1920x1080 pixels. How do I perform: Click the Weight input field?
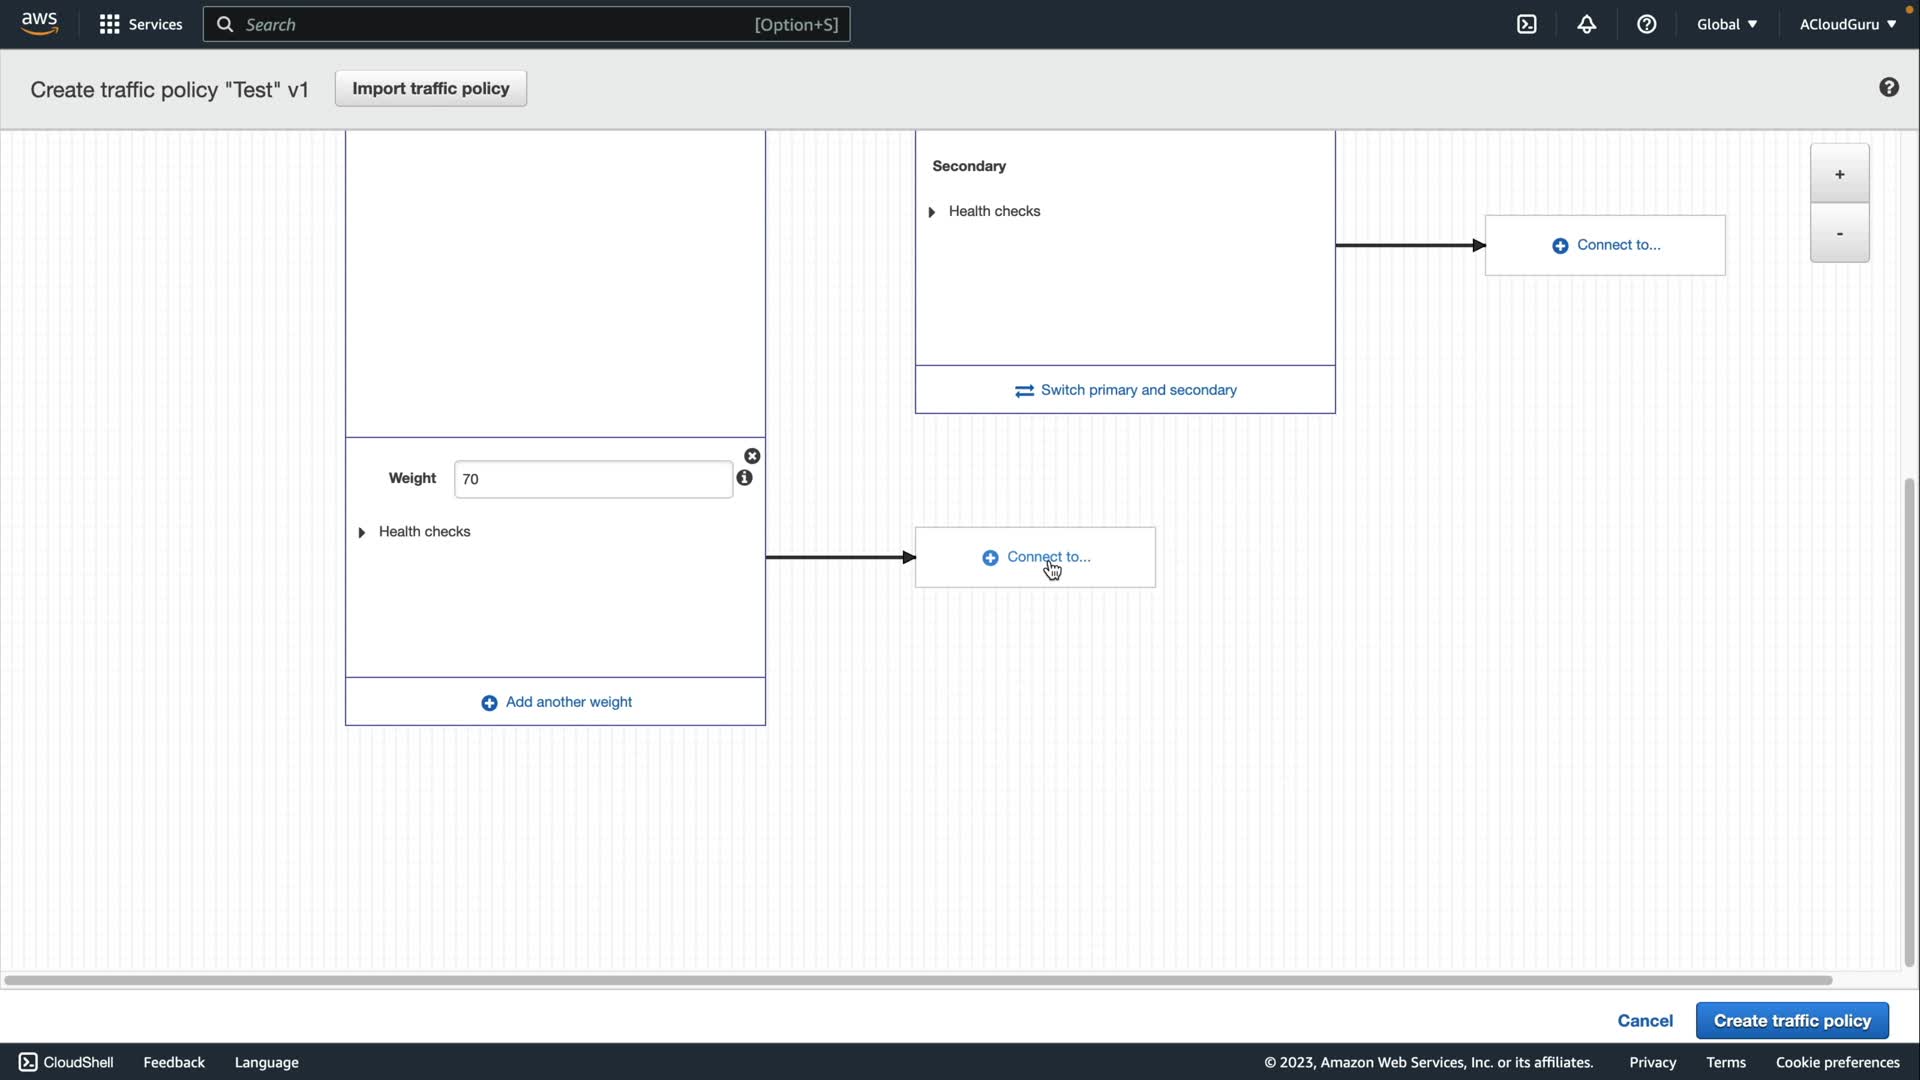[592, 479]
